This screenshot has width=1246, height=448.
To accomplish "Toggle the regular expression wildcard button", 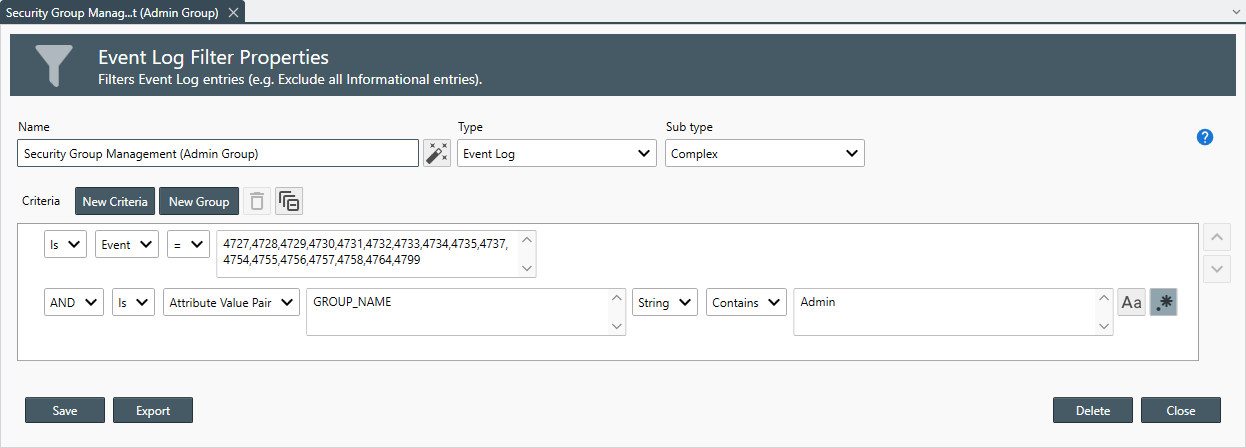I will pos(1164,303).
